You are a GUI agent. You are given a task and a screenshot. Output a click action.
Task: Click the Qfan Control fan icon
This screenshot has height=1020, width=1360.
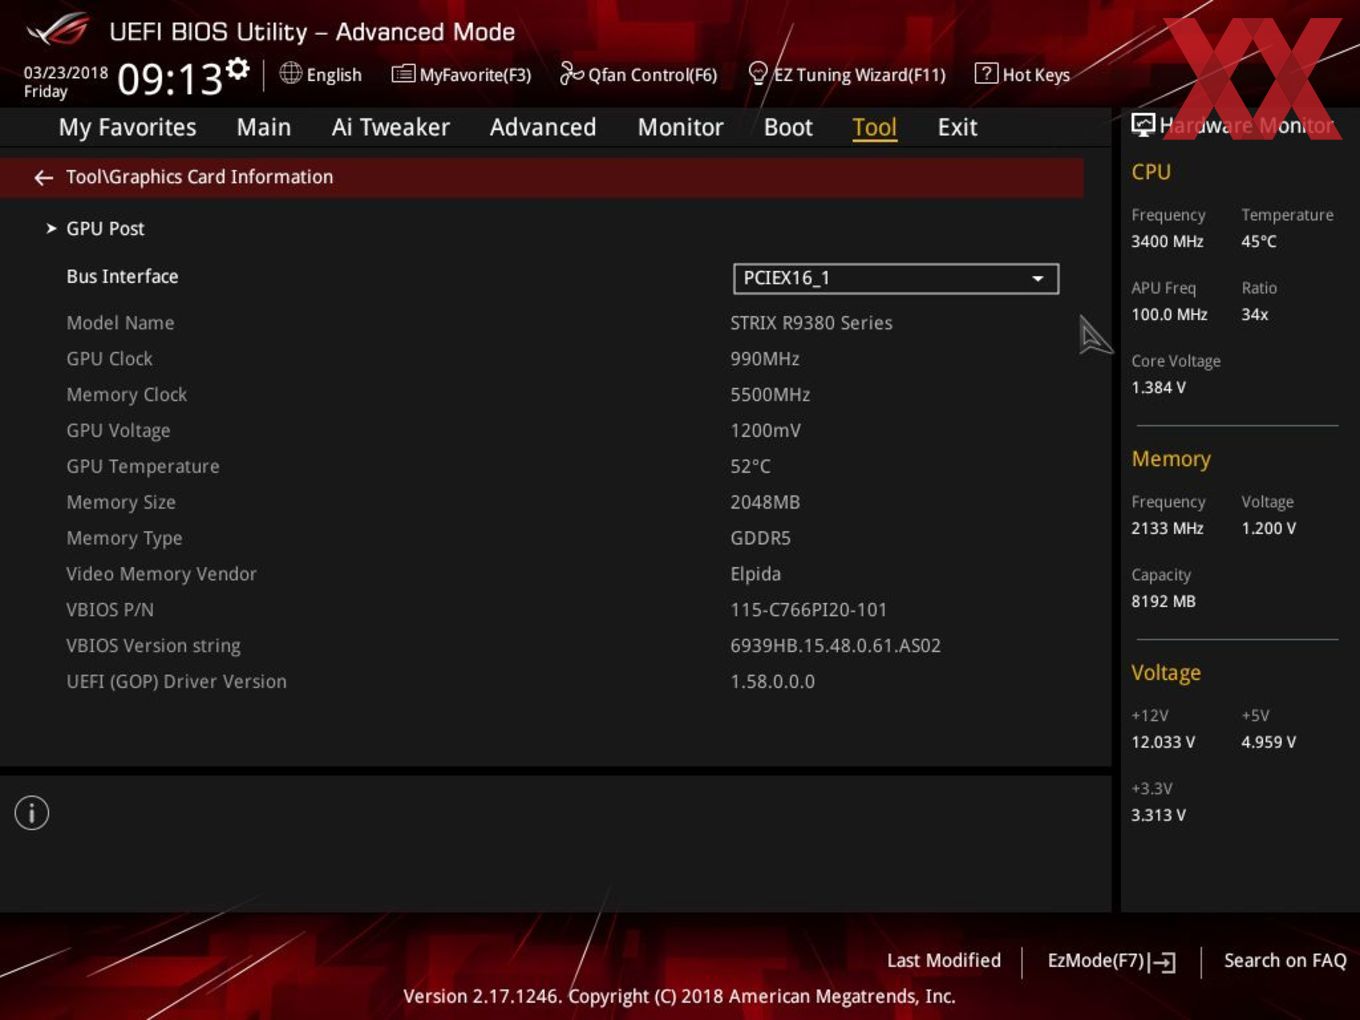(571, 73)
